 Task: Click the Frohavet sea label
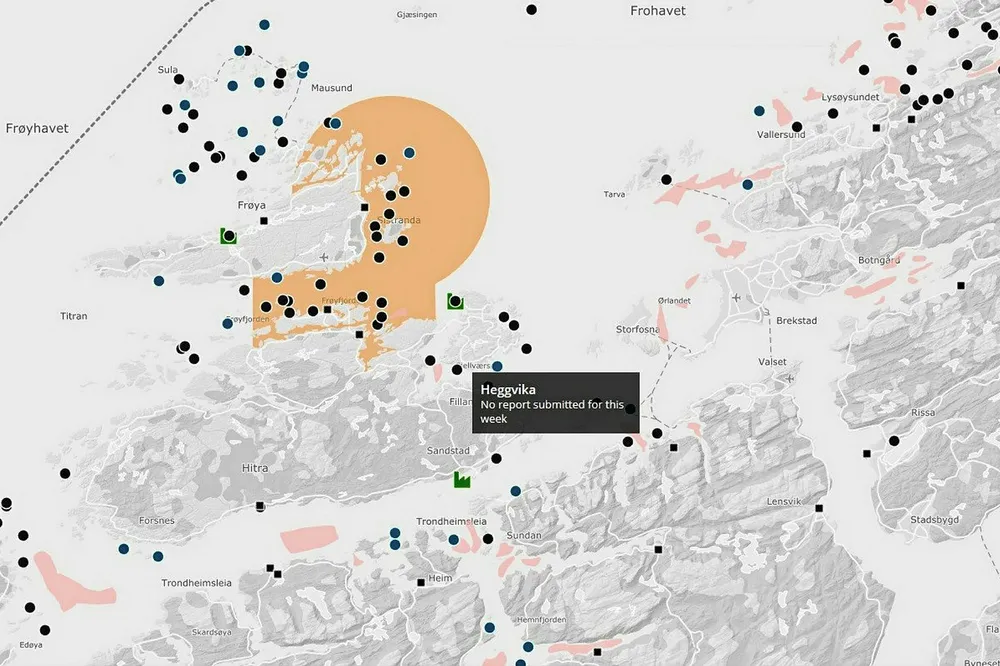[x=657, y=11]
